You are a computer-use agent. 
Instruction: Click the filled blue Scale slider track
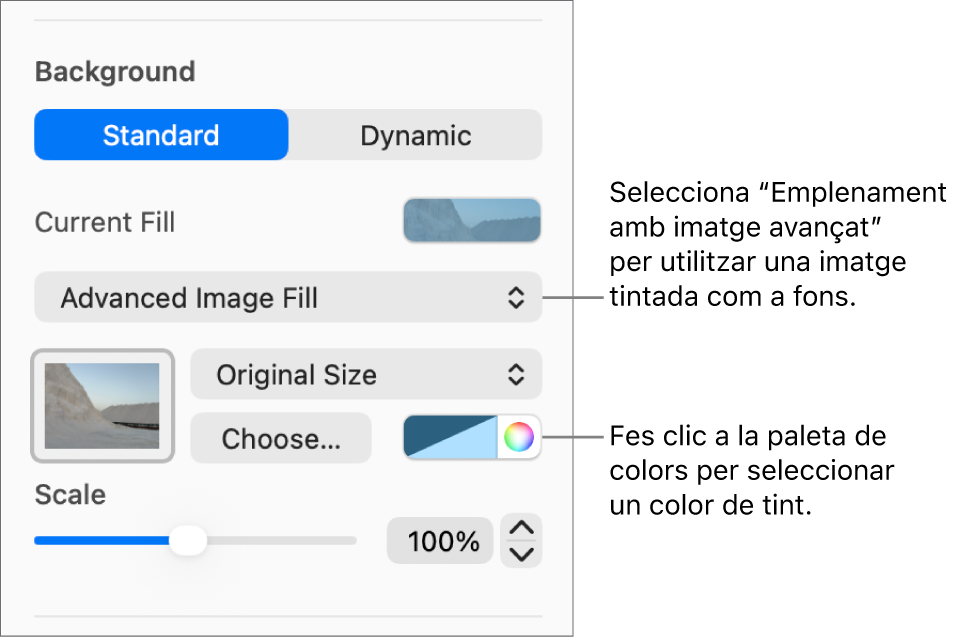[x=100, y=541]
